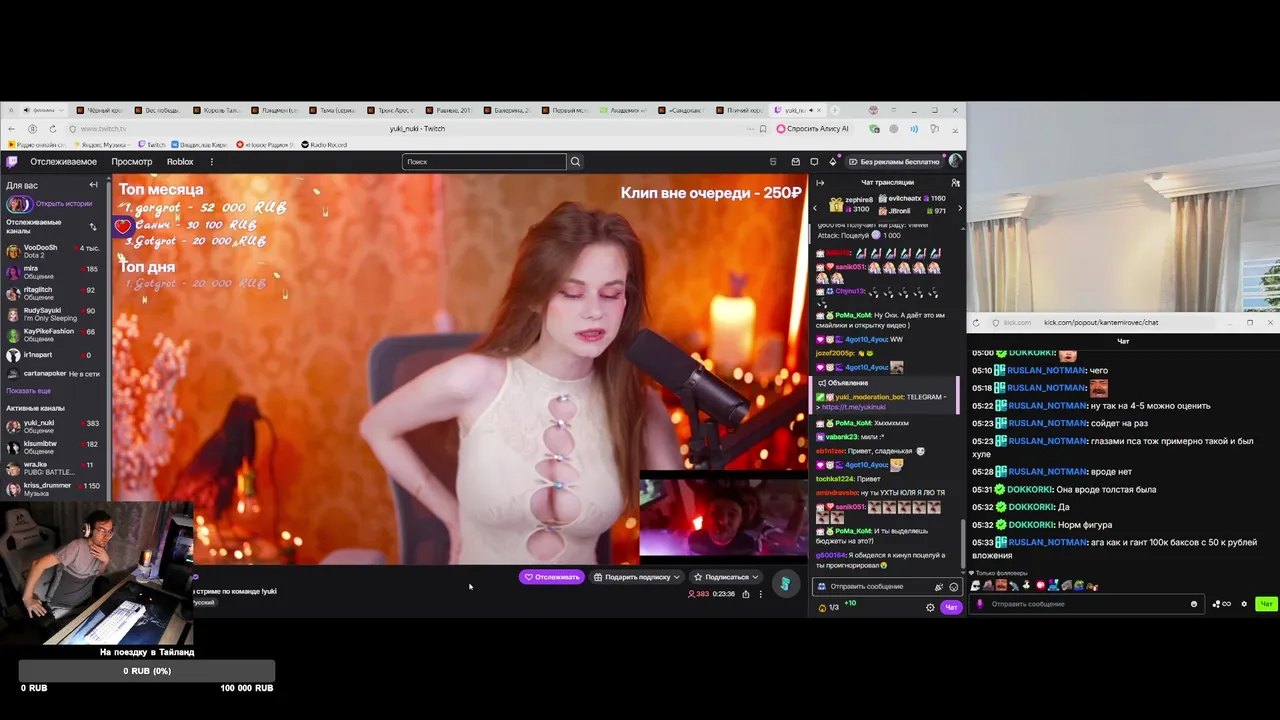Open the Twitch home logo
Image resolution: width=1280 pixels, height=720 pixels.
12,162
